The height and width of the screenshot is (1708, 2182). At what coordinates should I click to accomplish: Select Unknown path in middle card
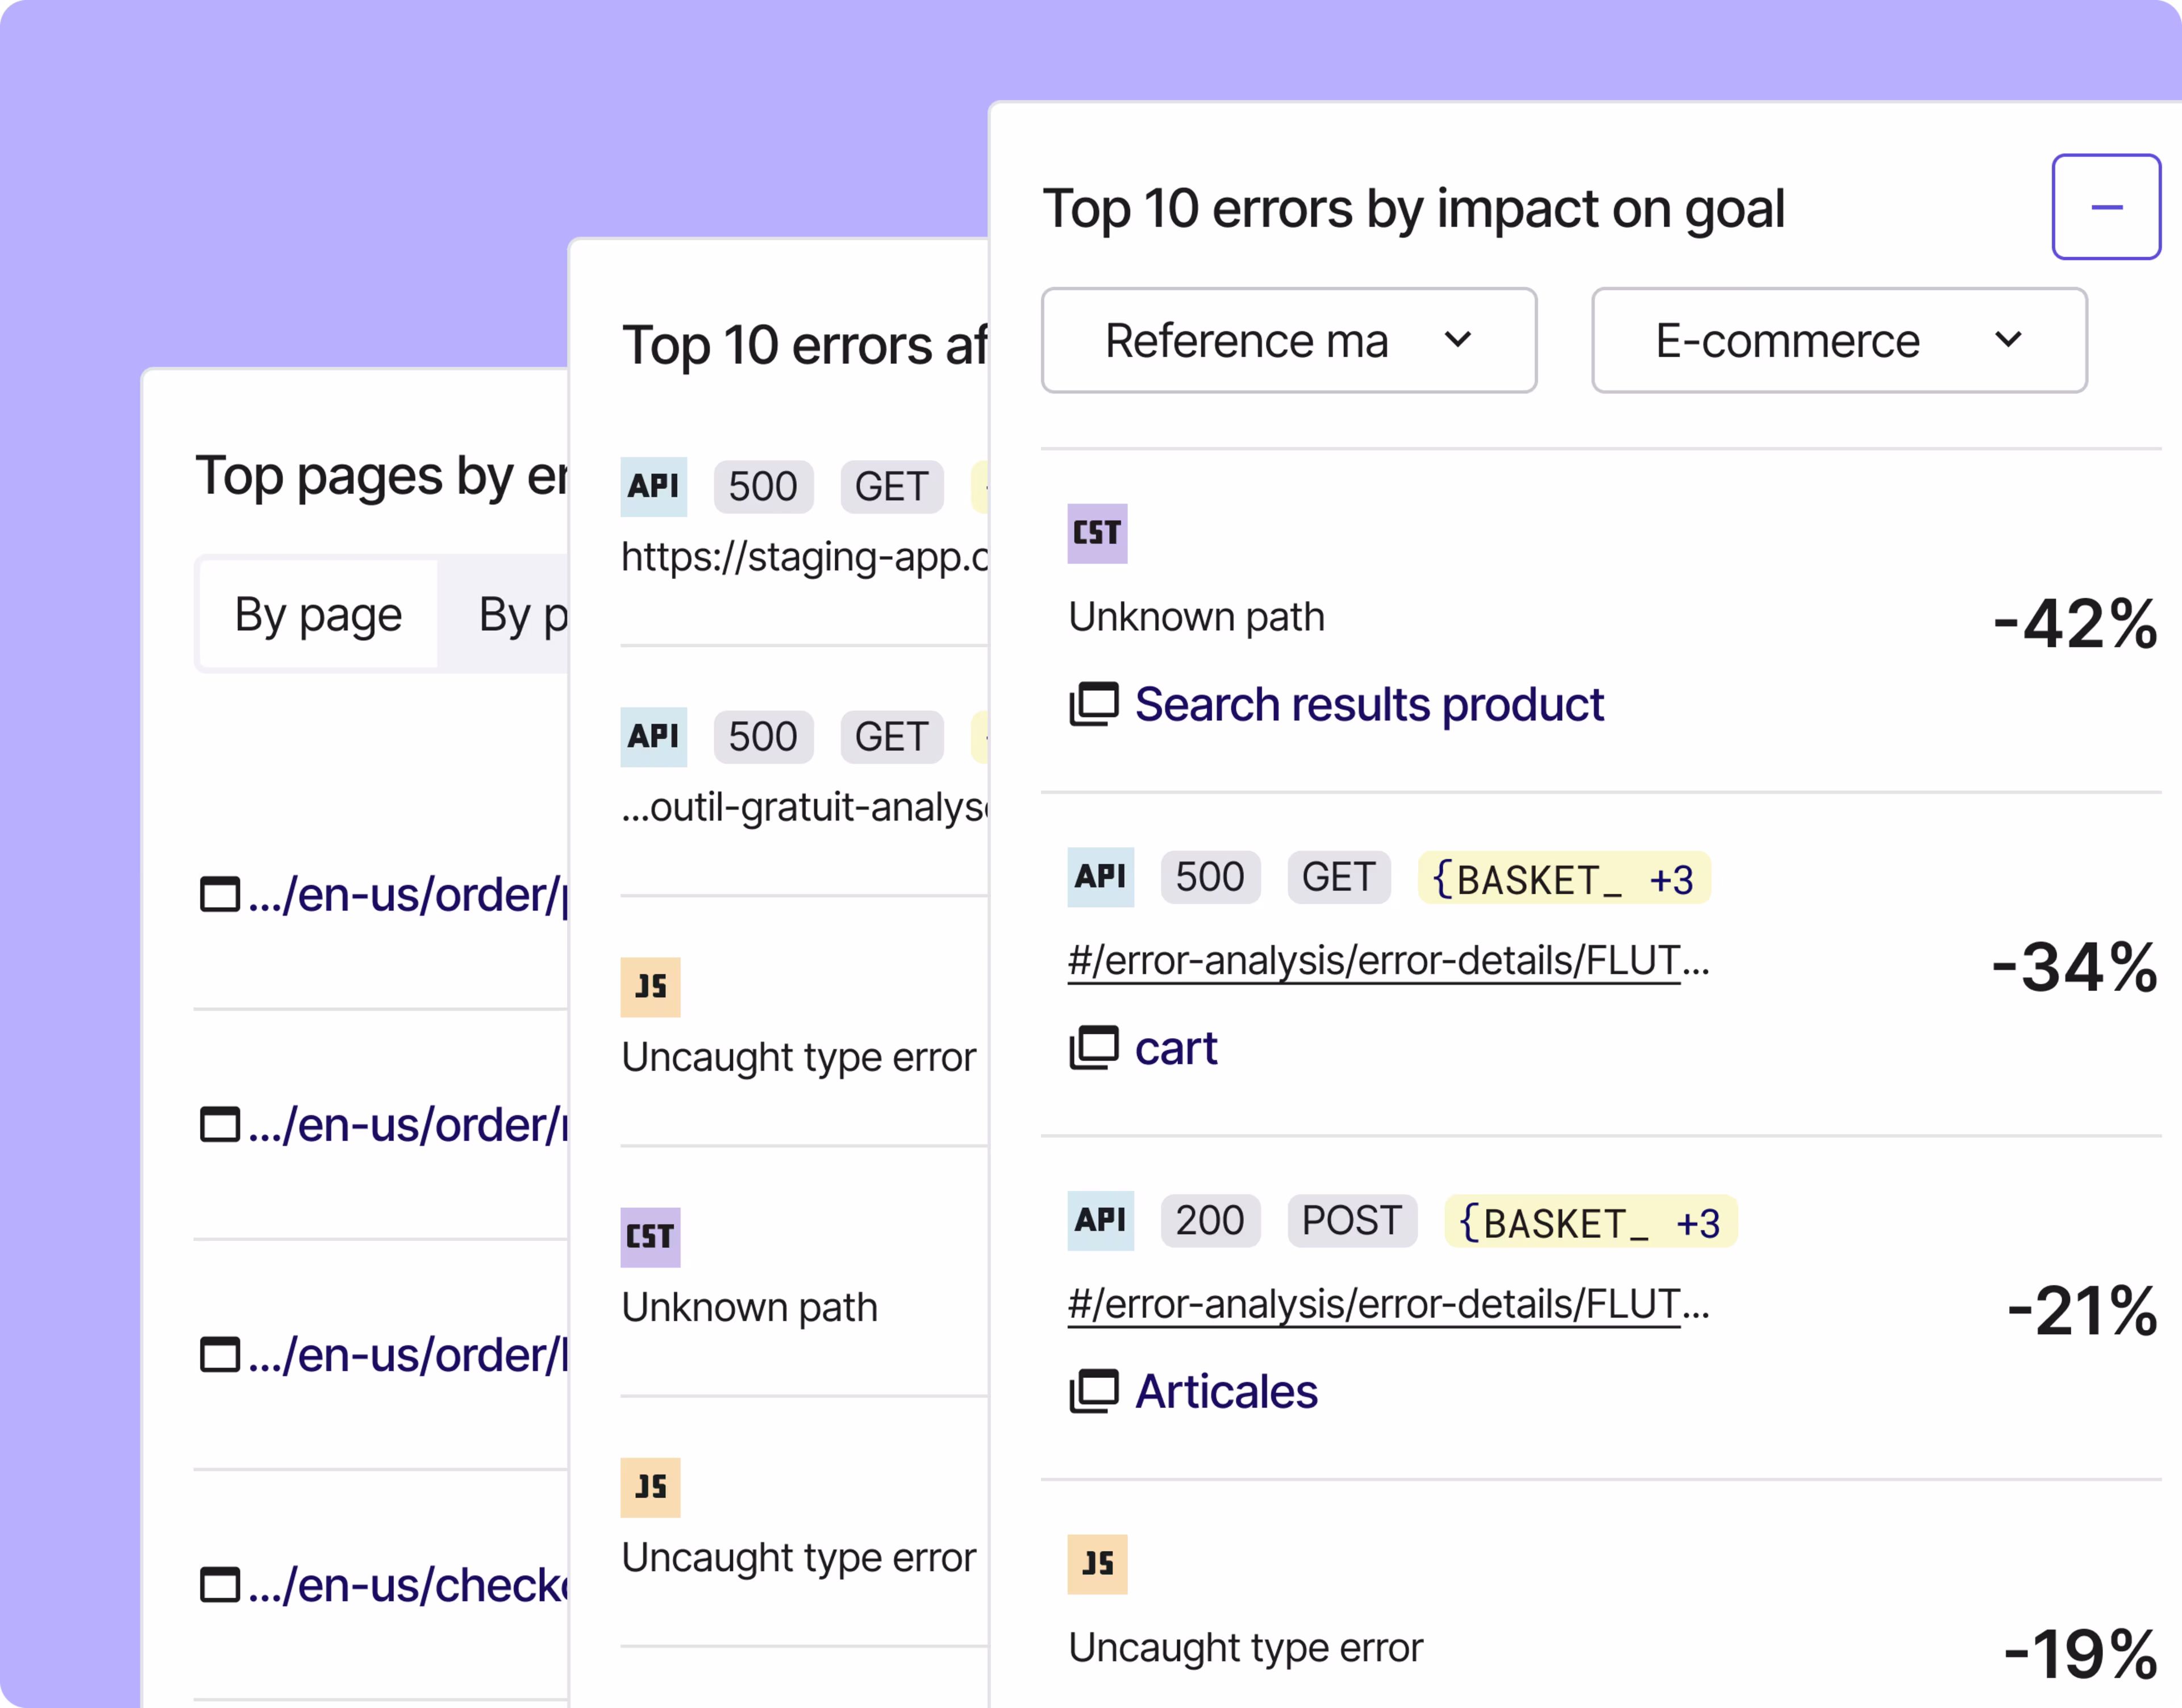click(749, 1307)
